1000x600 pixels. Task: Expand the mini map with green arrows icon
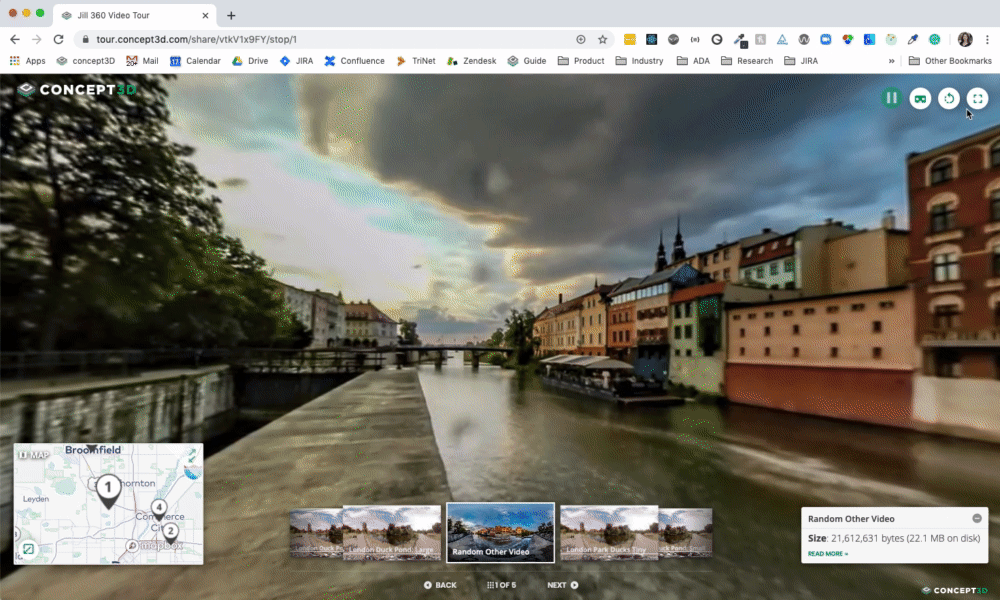click(192, 455)
